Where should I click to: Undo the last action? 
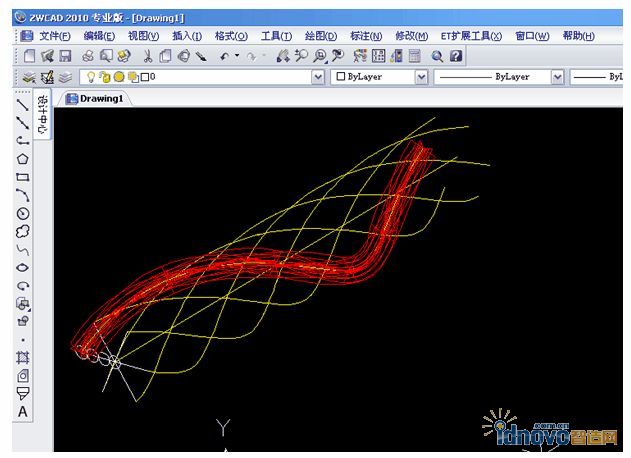[x=225, y=56]
